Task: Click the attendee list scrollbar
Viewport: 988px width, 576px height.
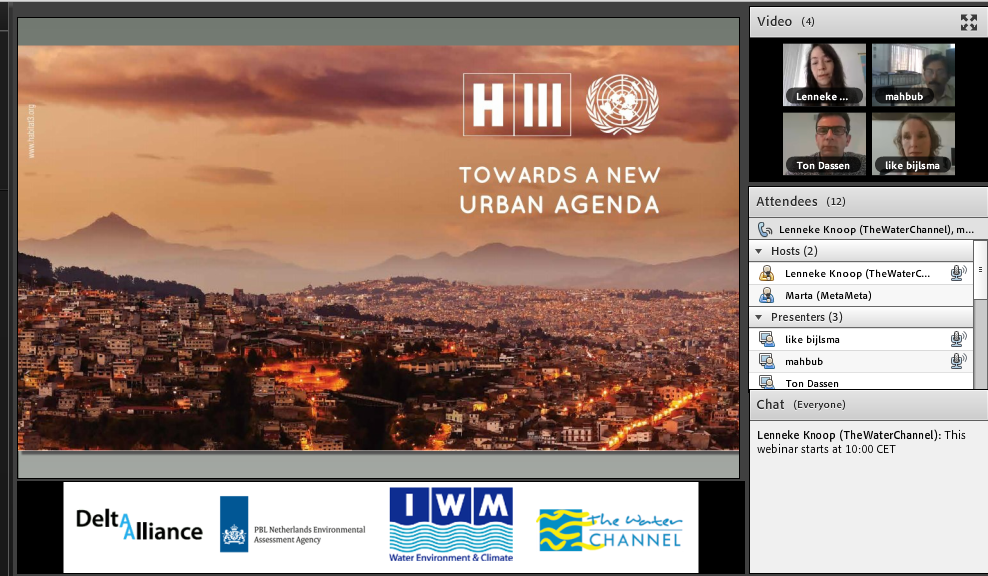Action: pyautogui.click(x=980, y=270)
